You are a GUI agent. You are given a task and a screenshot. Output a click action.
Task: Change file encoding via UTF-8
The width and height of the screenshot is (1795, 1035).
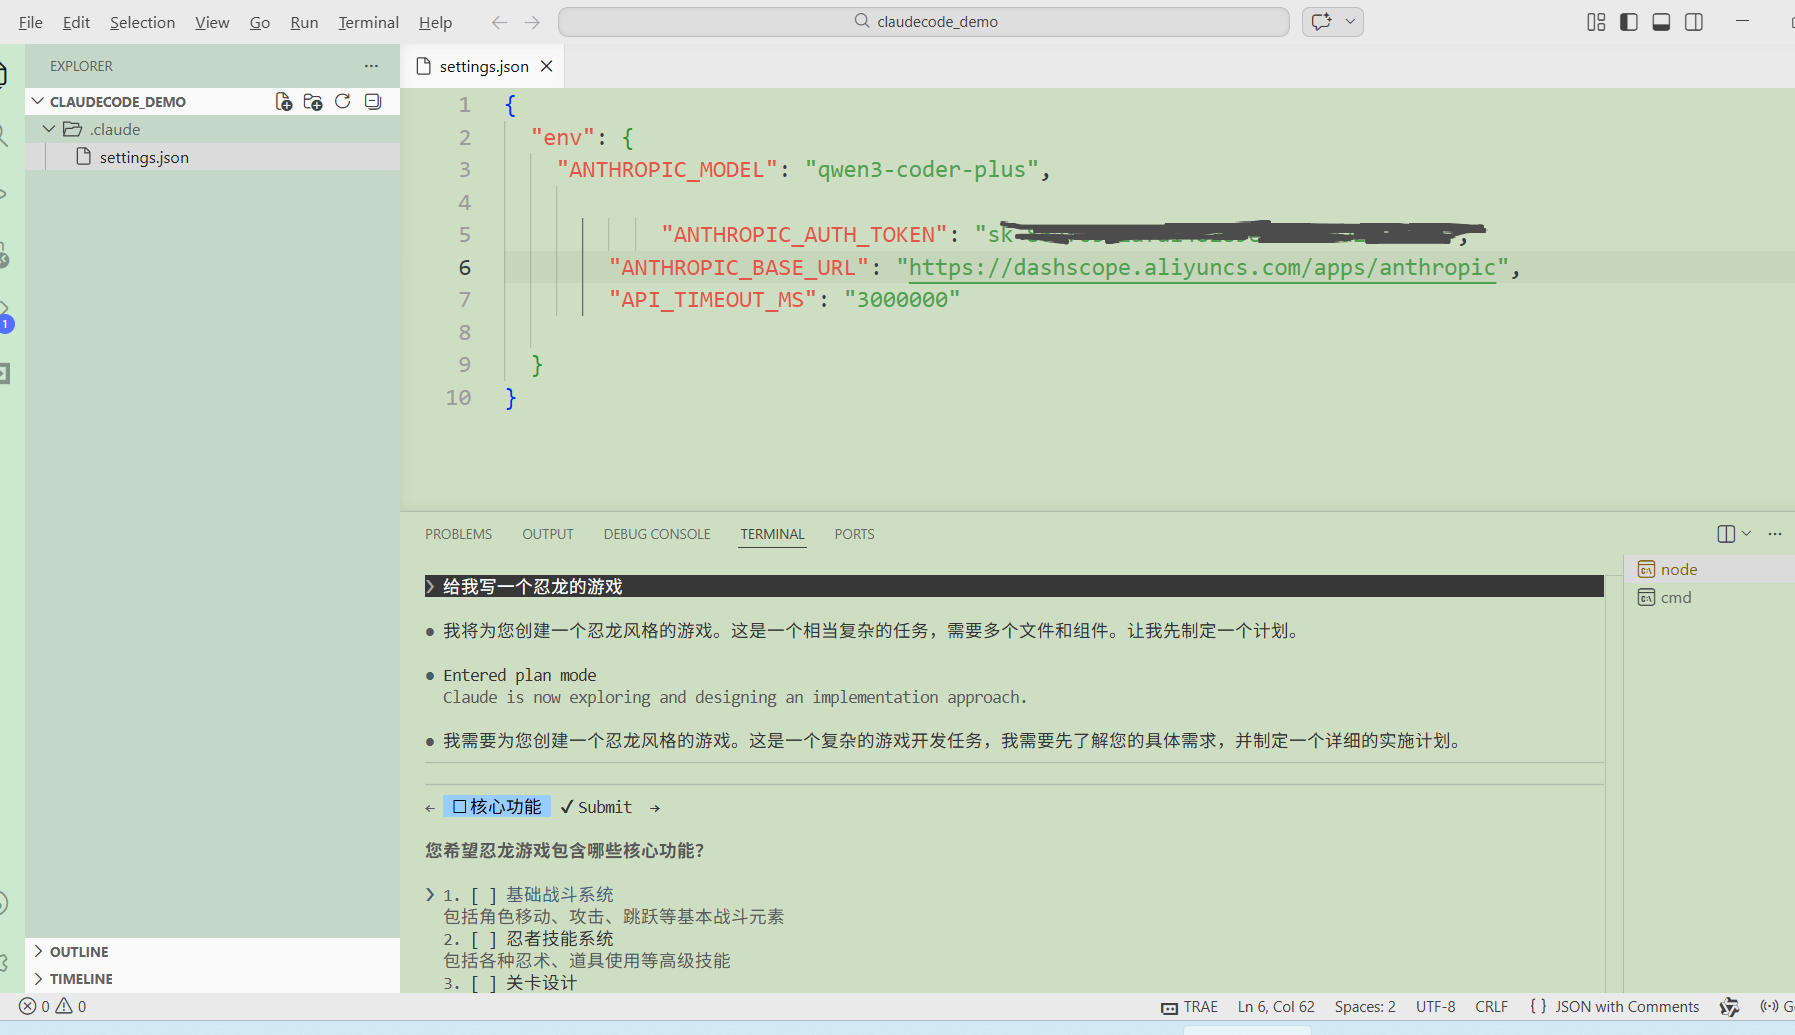click(x=1435, y=1007)
